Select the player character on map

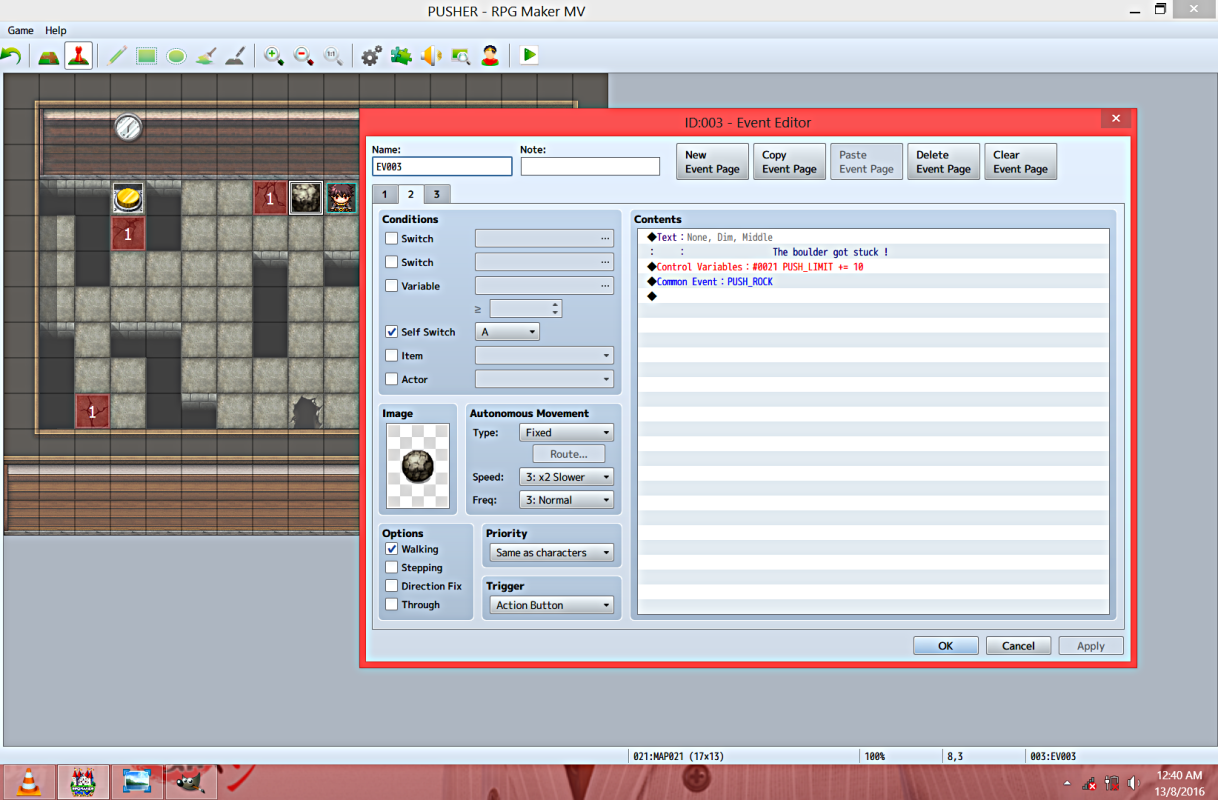tap(342, 198)
